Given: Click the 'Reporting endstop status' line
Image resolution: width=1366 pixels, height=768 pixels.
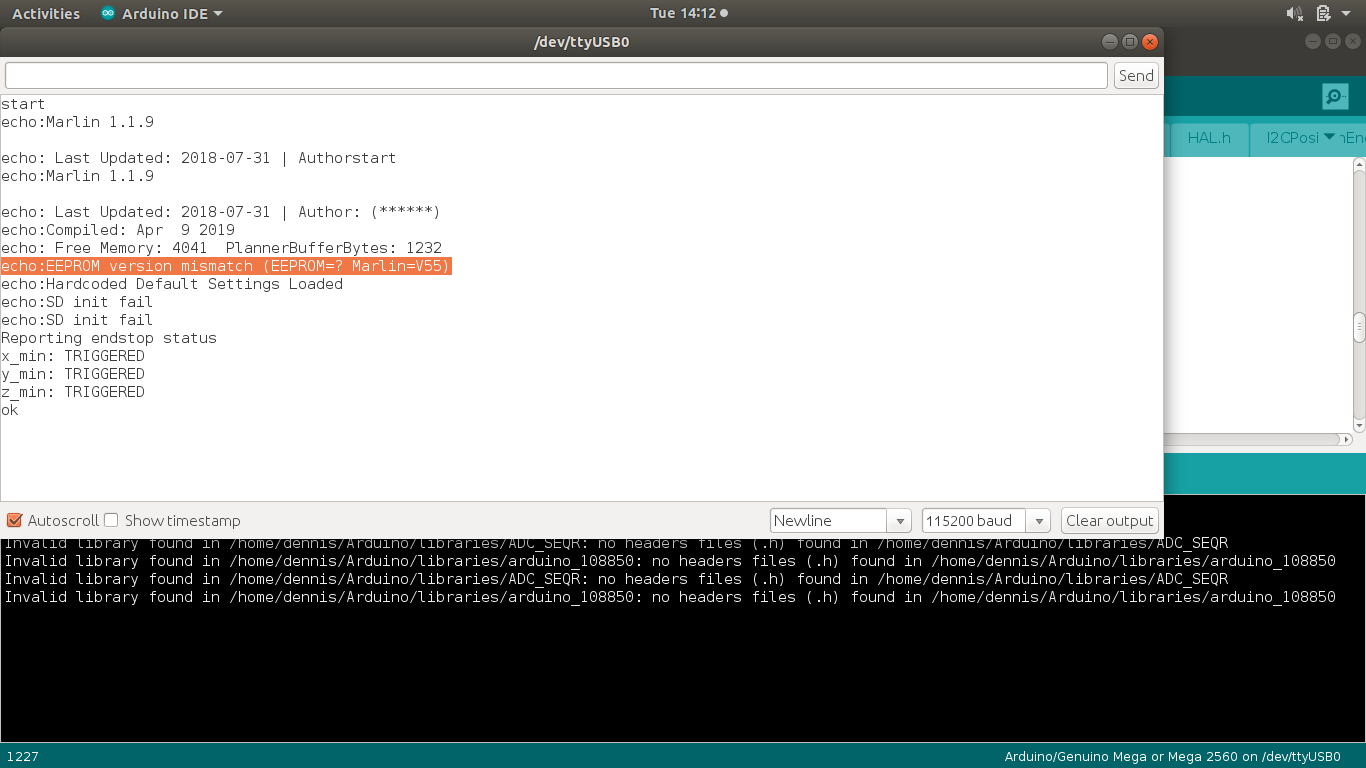Looking at the screenshot, I should click(x=109, y=338).
